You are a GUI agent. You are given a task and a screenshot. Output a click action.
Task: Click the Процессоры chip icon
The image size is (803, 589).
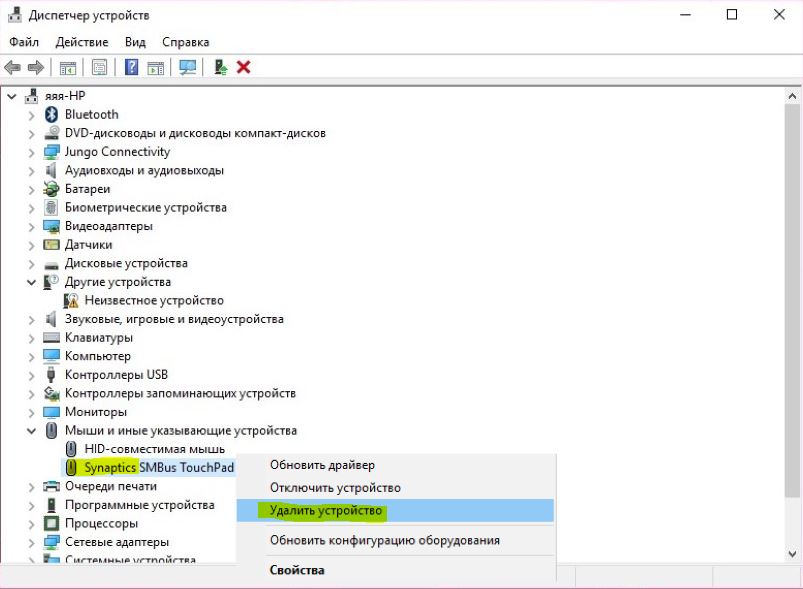tap(51, 523)
